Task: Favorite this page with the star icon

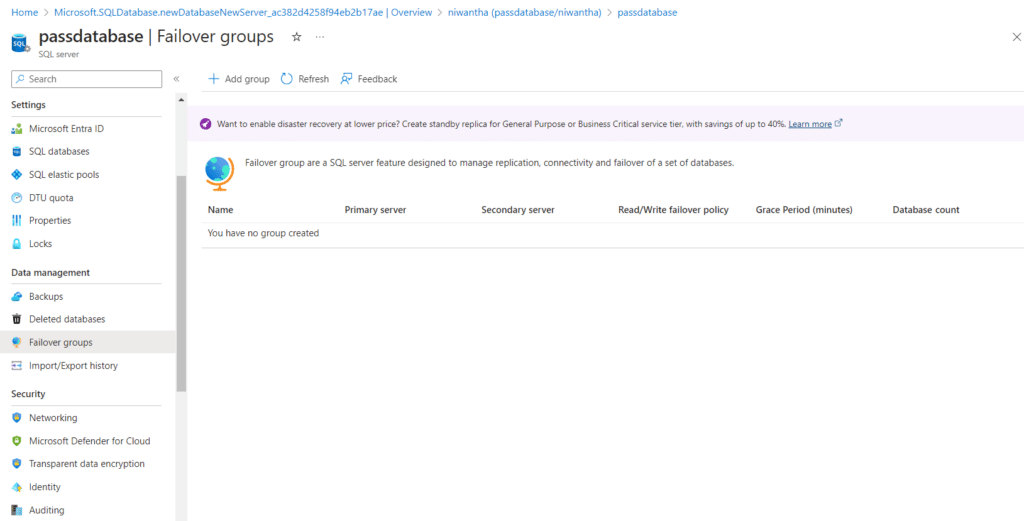Action: click(296, 37)
